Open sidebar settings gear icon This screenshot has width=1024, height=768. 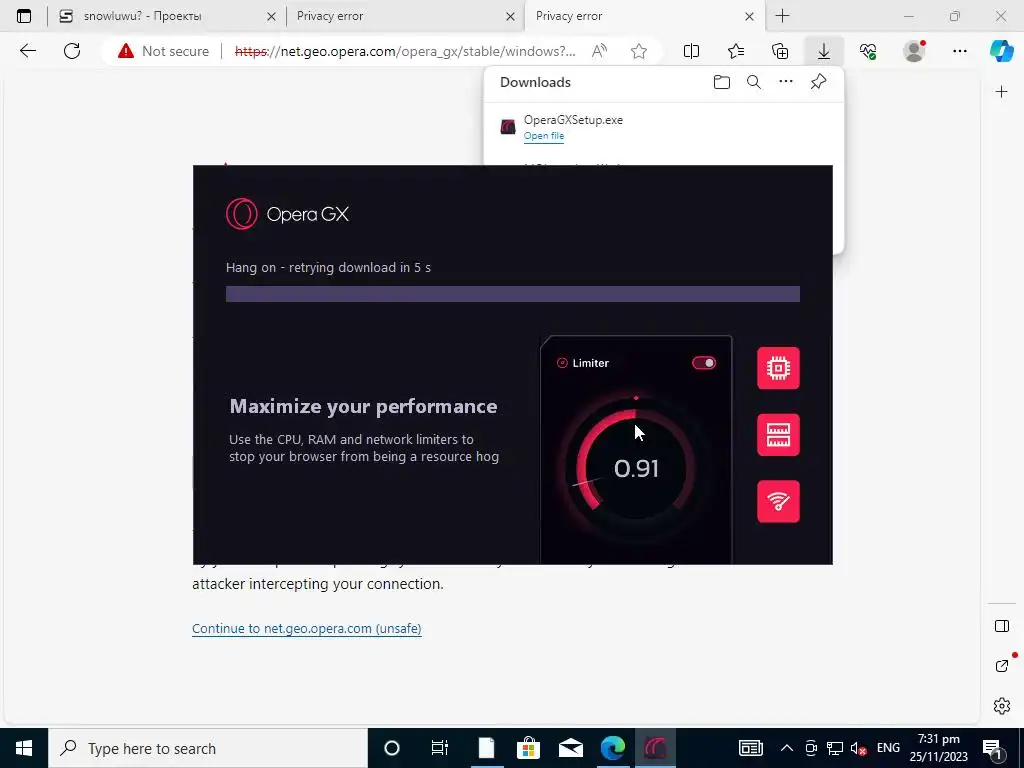point(1001,706)
